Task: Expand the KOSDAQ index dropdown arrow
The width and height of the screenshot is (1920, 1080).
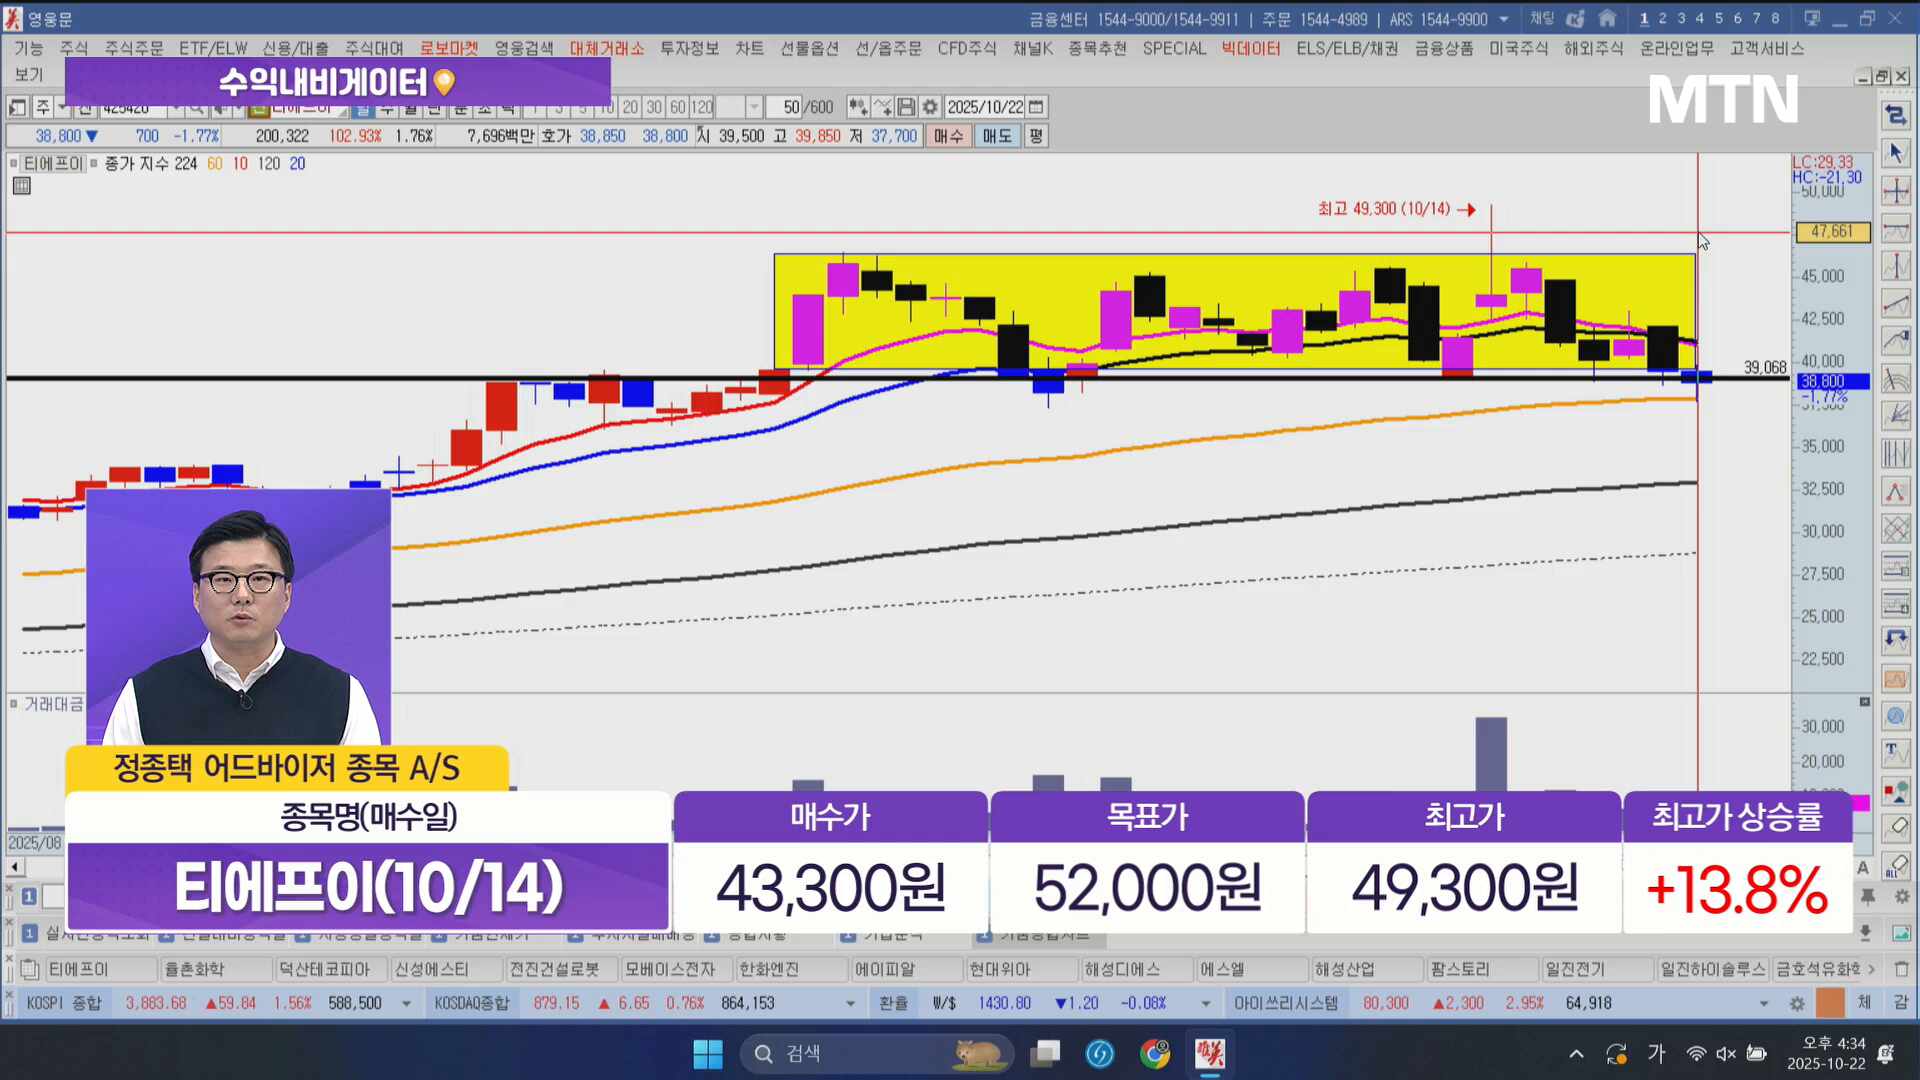Action: click(x=850, y=1003)
